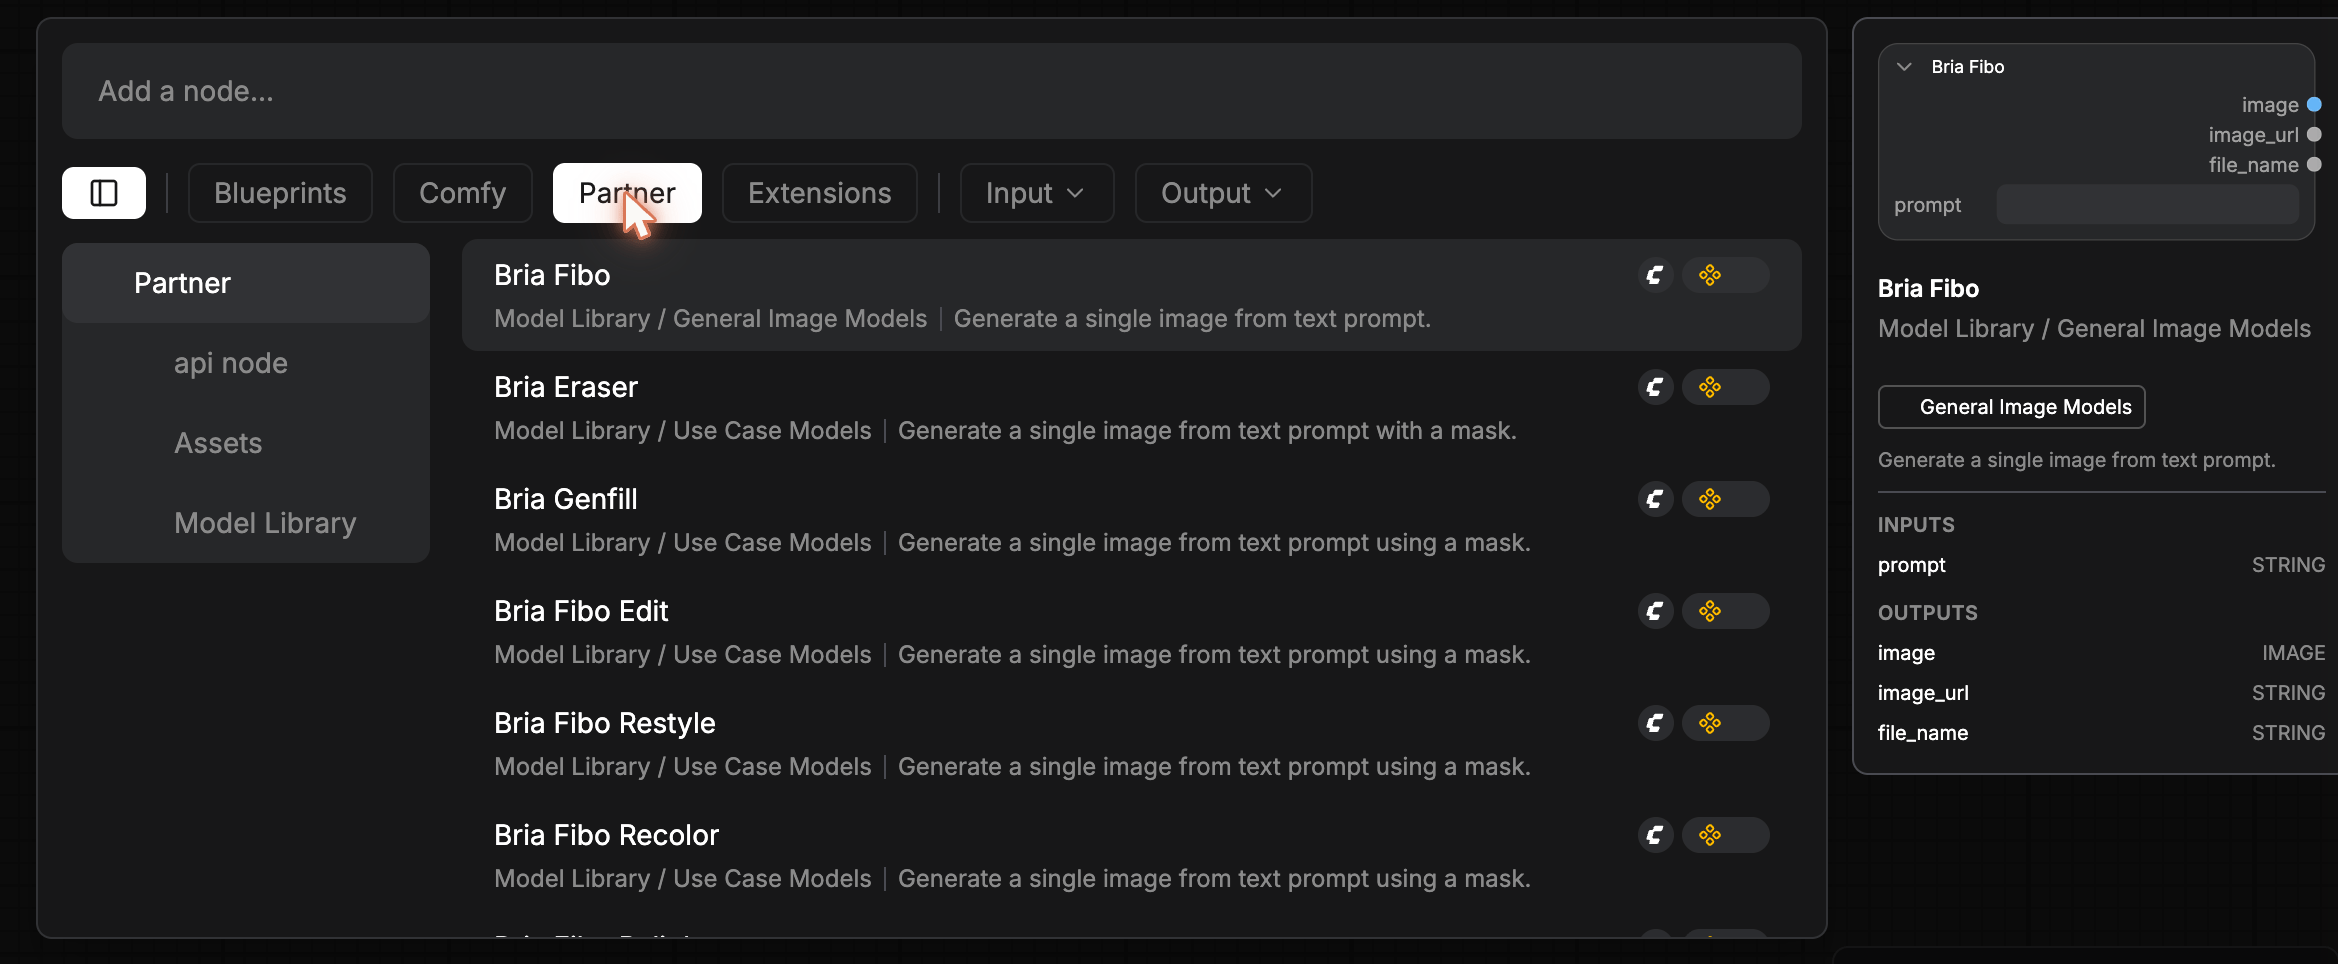Open the Model Library sidebar category

(246, 523)
